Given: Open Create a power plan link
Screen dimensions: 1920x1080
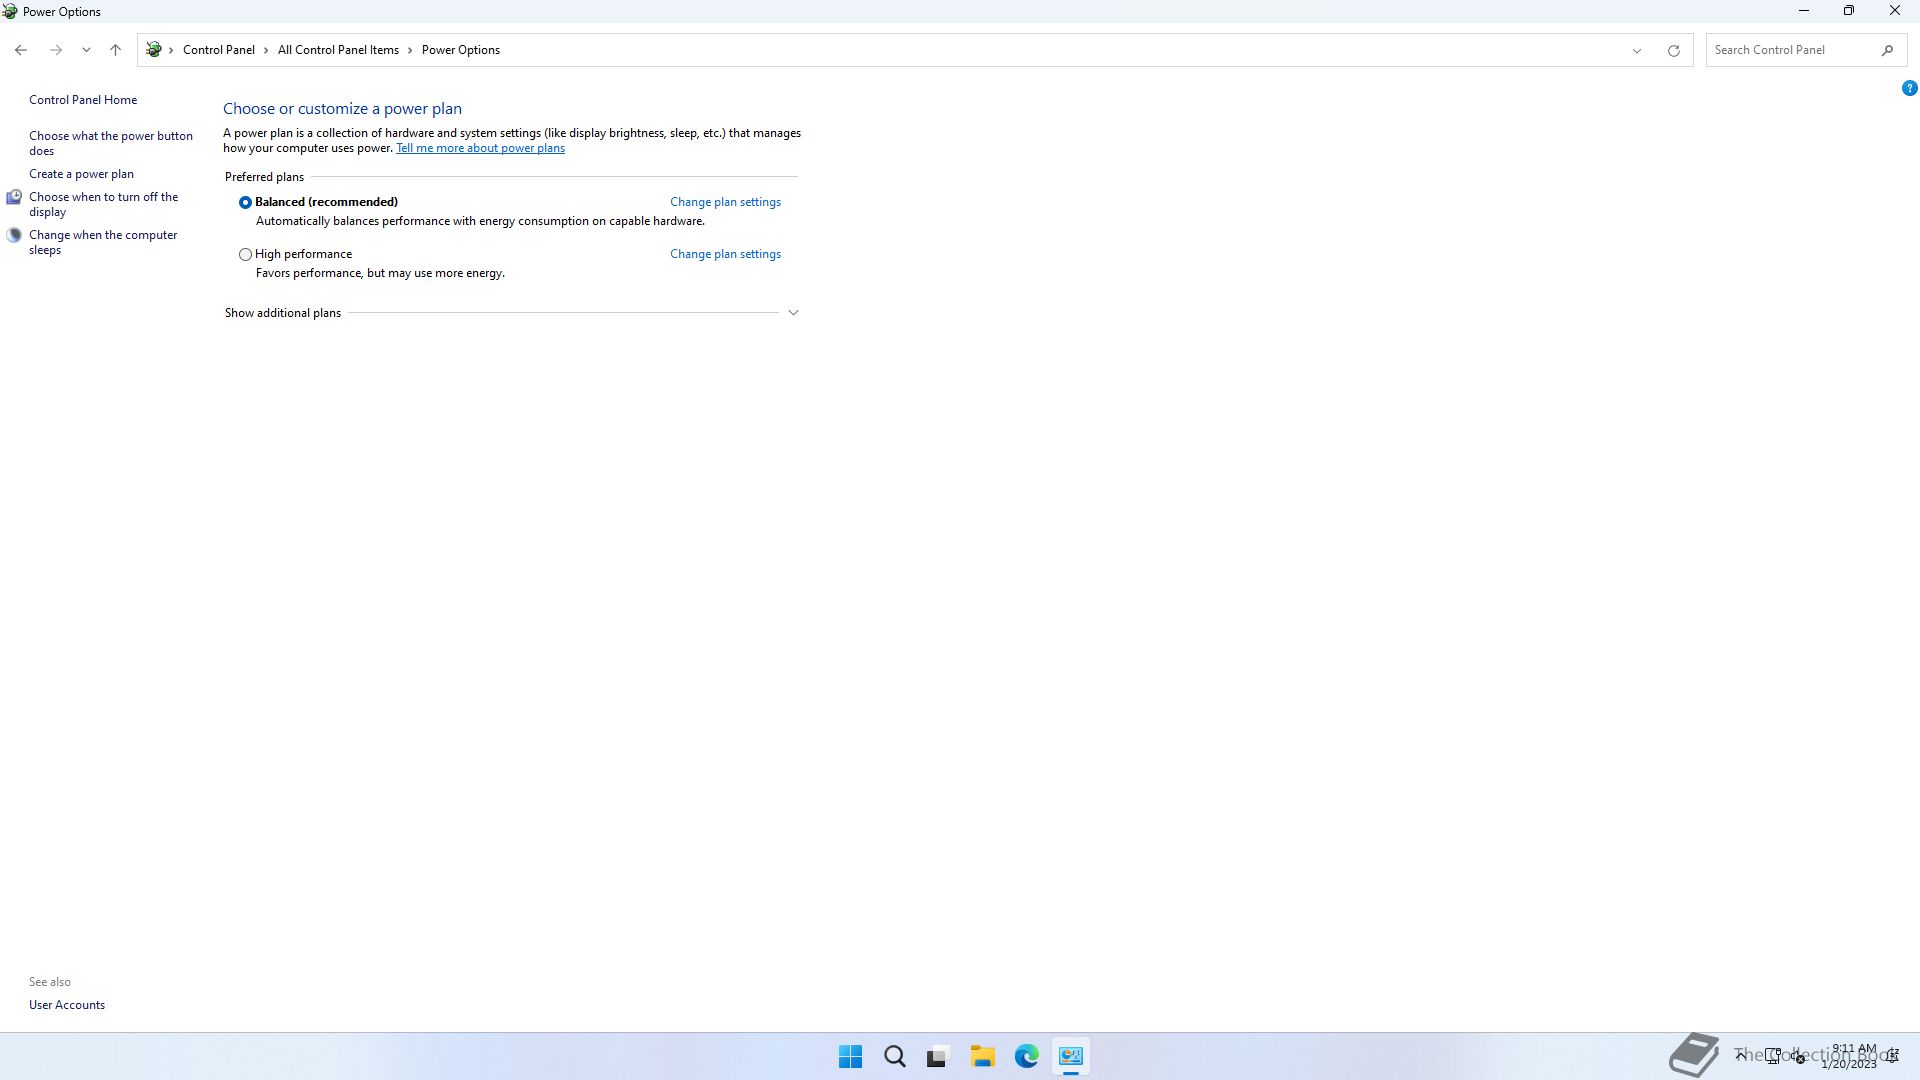Looking at the screenshot, I should (81, 174).
